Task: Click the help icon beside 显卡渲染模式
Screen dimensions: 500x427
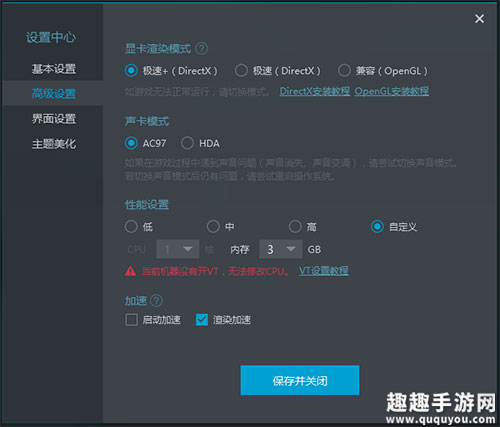Action: click(201, 49)
